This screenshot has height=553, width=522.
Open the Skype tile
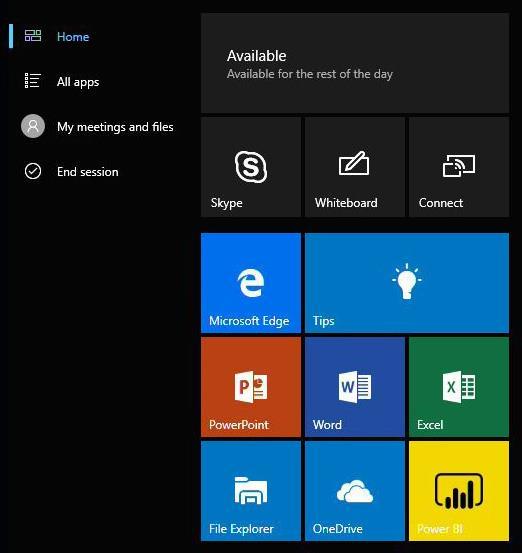tap(251, 167)
